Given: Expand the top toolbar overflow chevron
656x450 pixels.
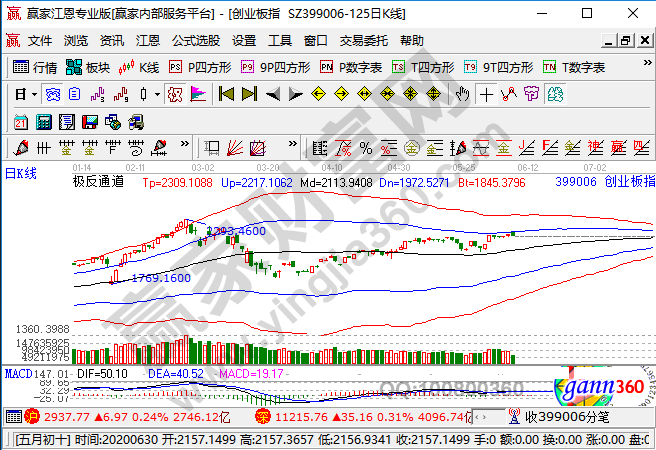Looking at the screenshot, I should [647, 63].
